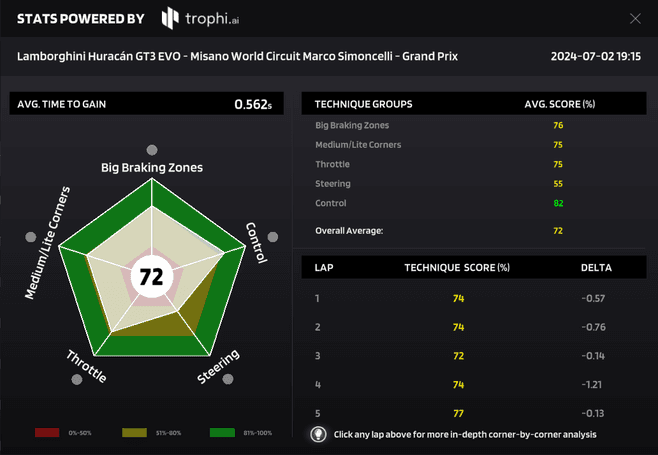658x455 pixels.
Task: Click the olive 51%-80% legend swatch
Action: 135,433
